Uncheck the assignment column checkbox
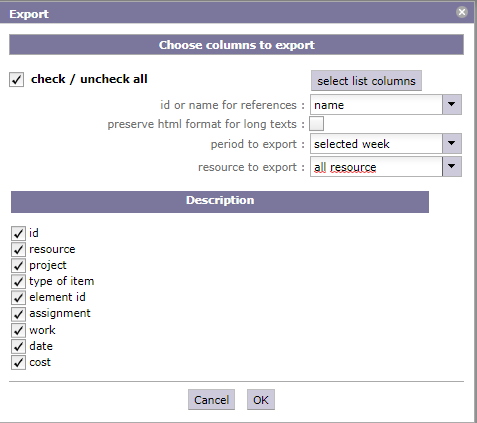 [18, 314]
